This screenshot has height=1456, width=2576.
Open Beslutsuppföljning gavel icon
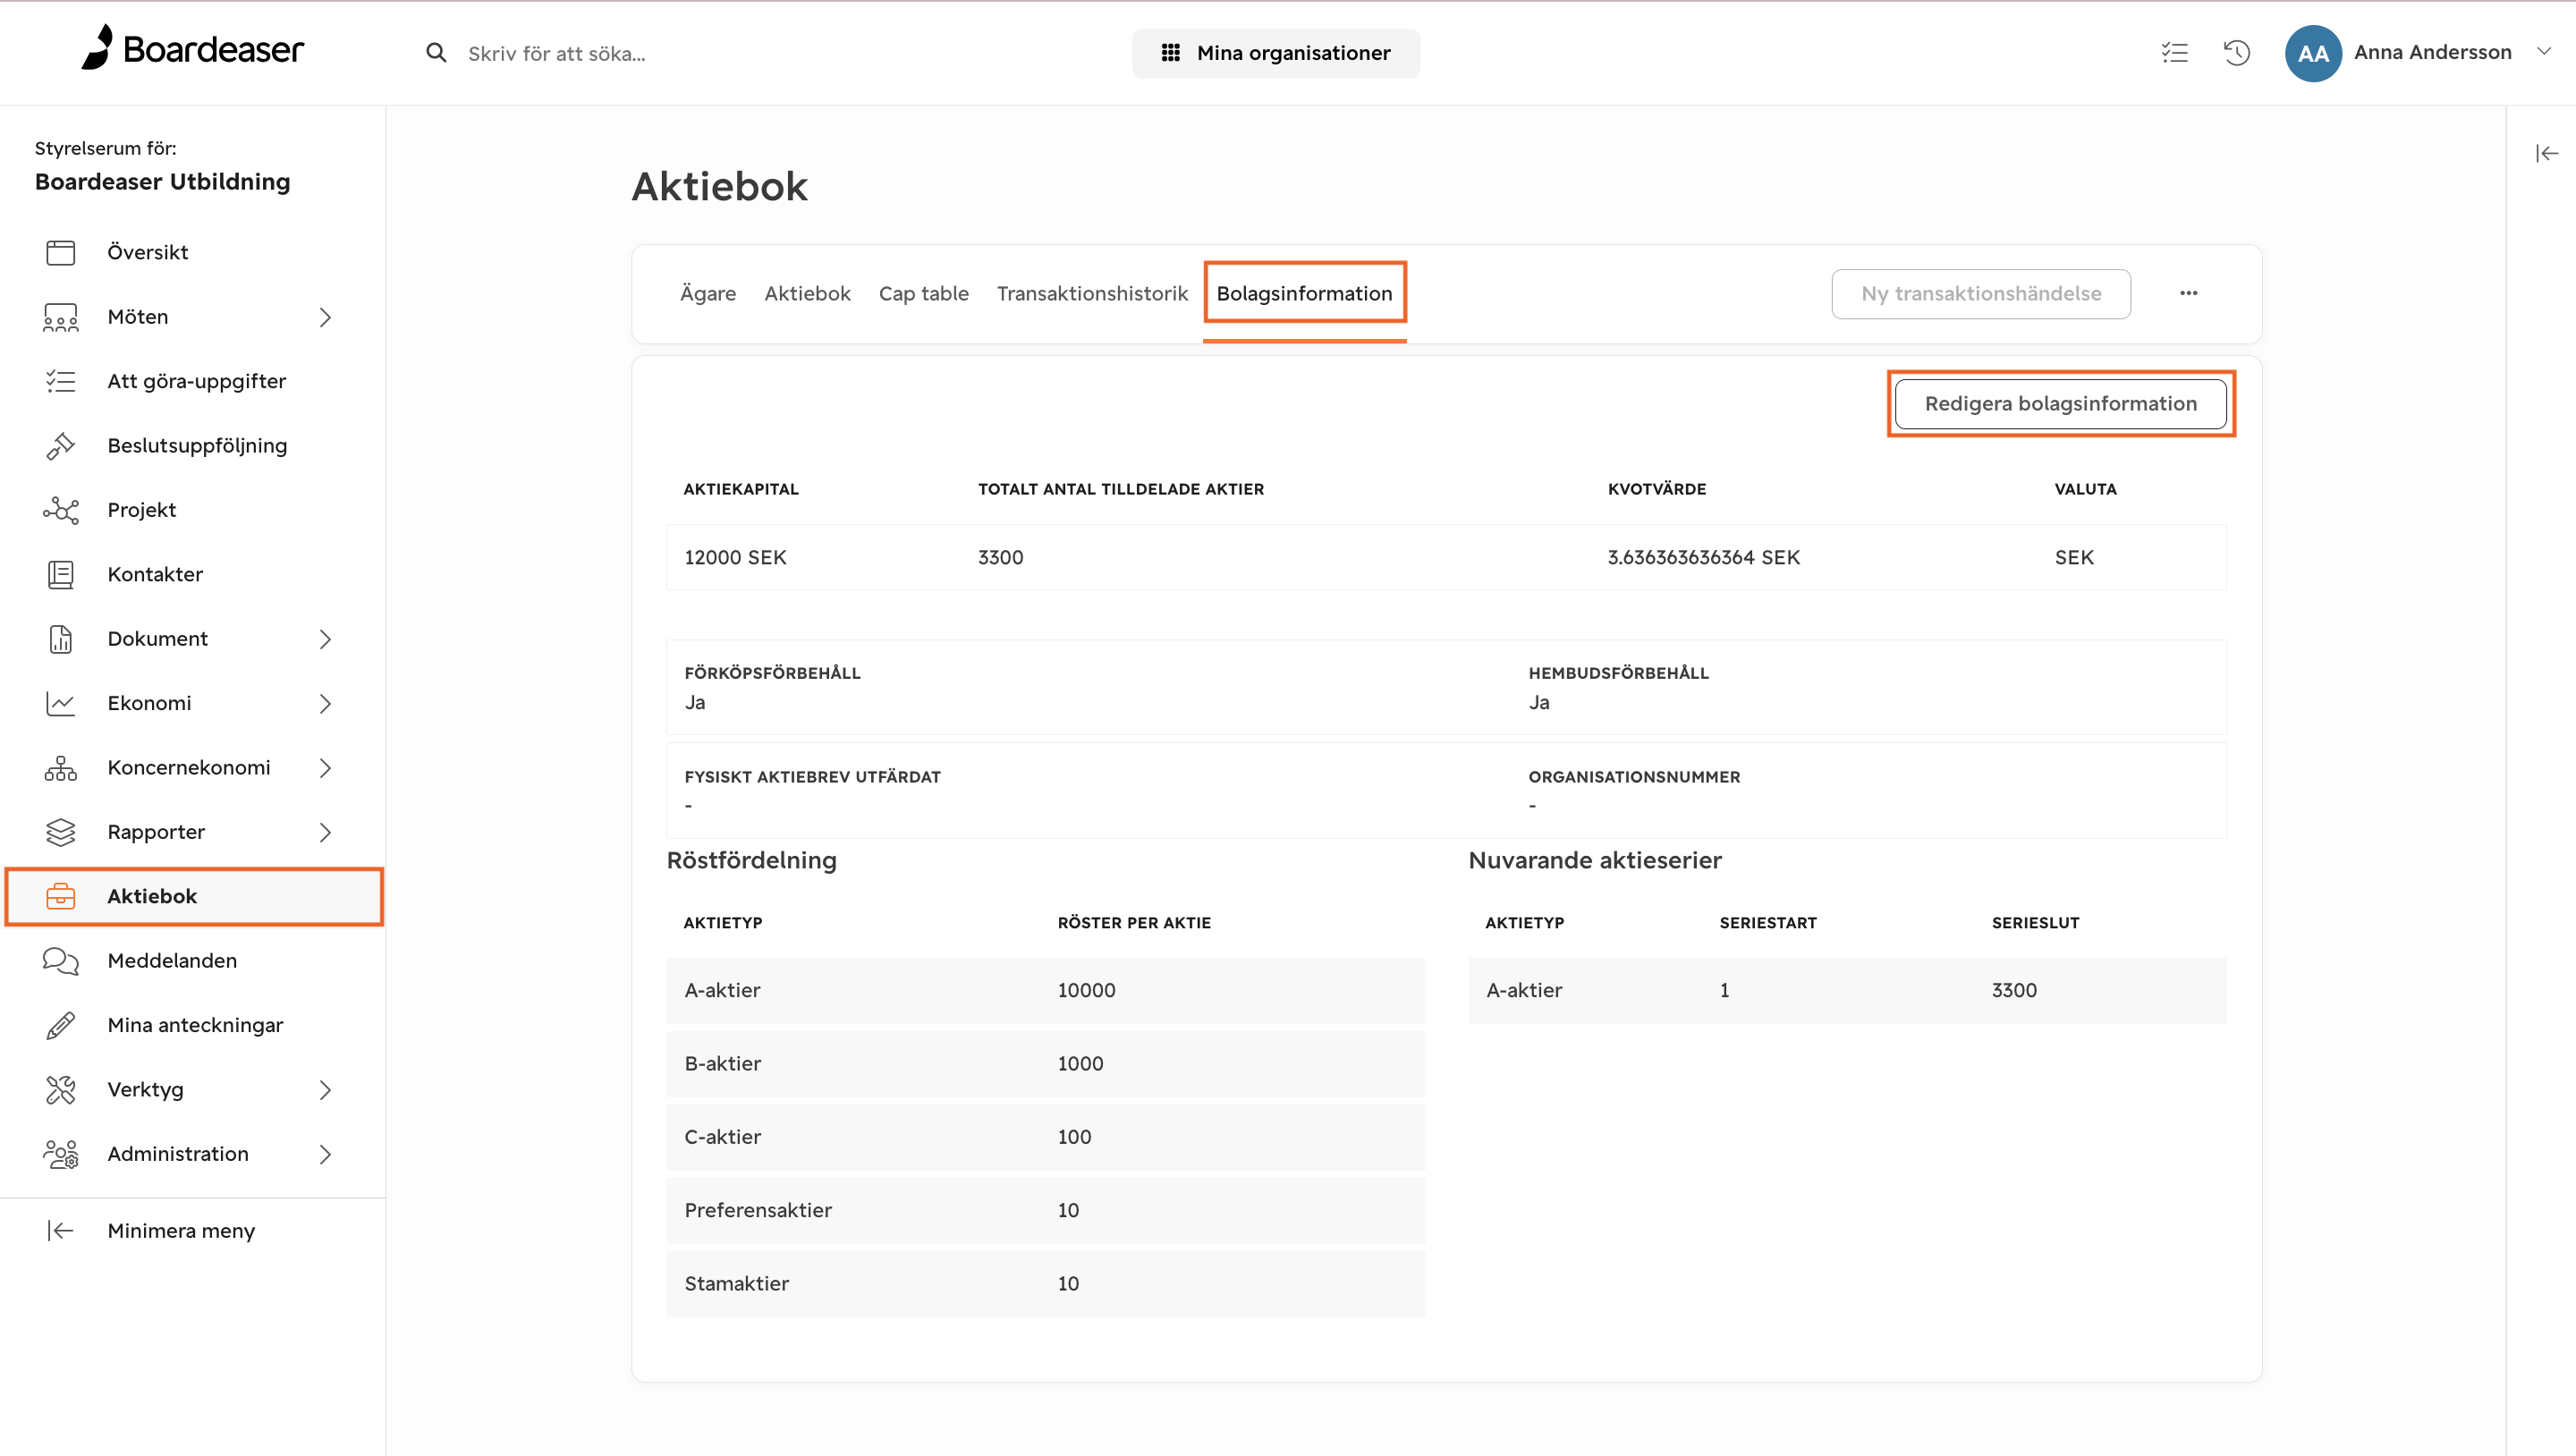[60, 446]
